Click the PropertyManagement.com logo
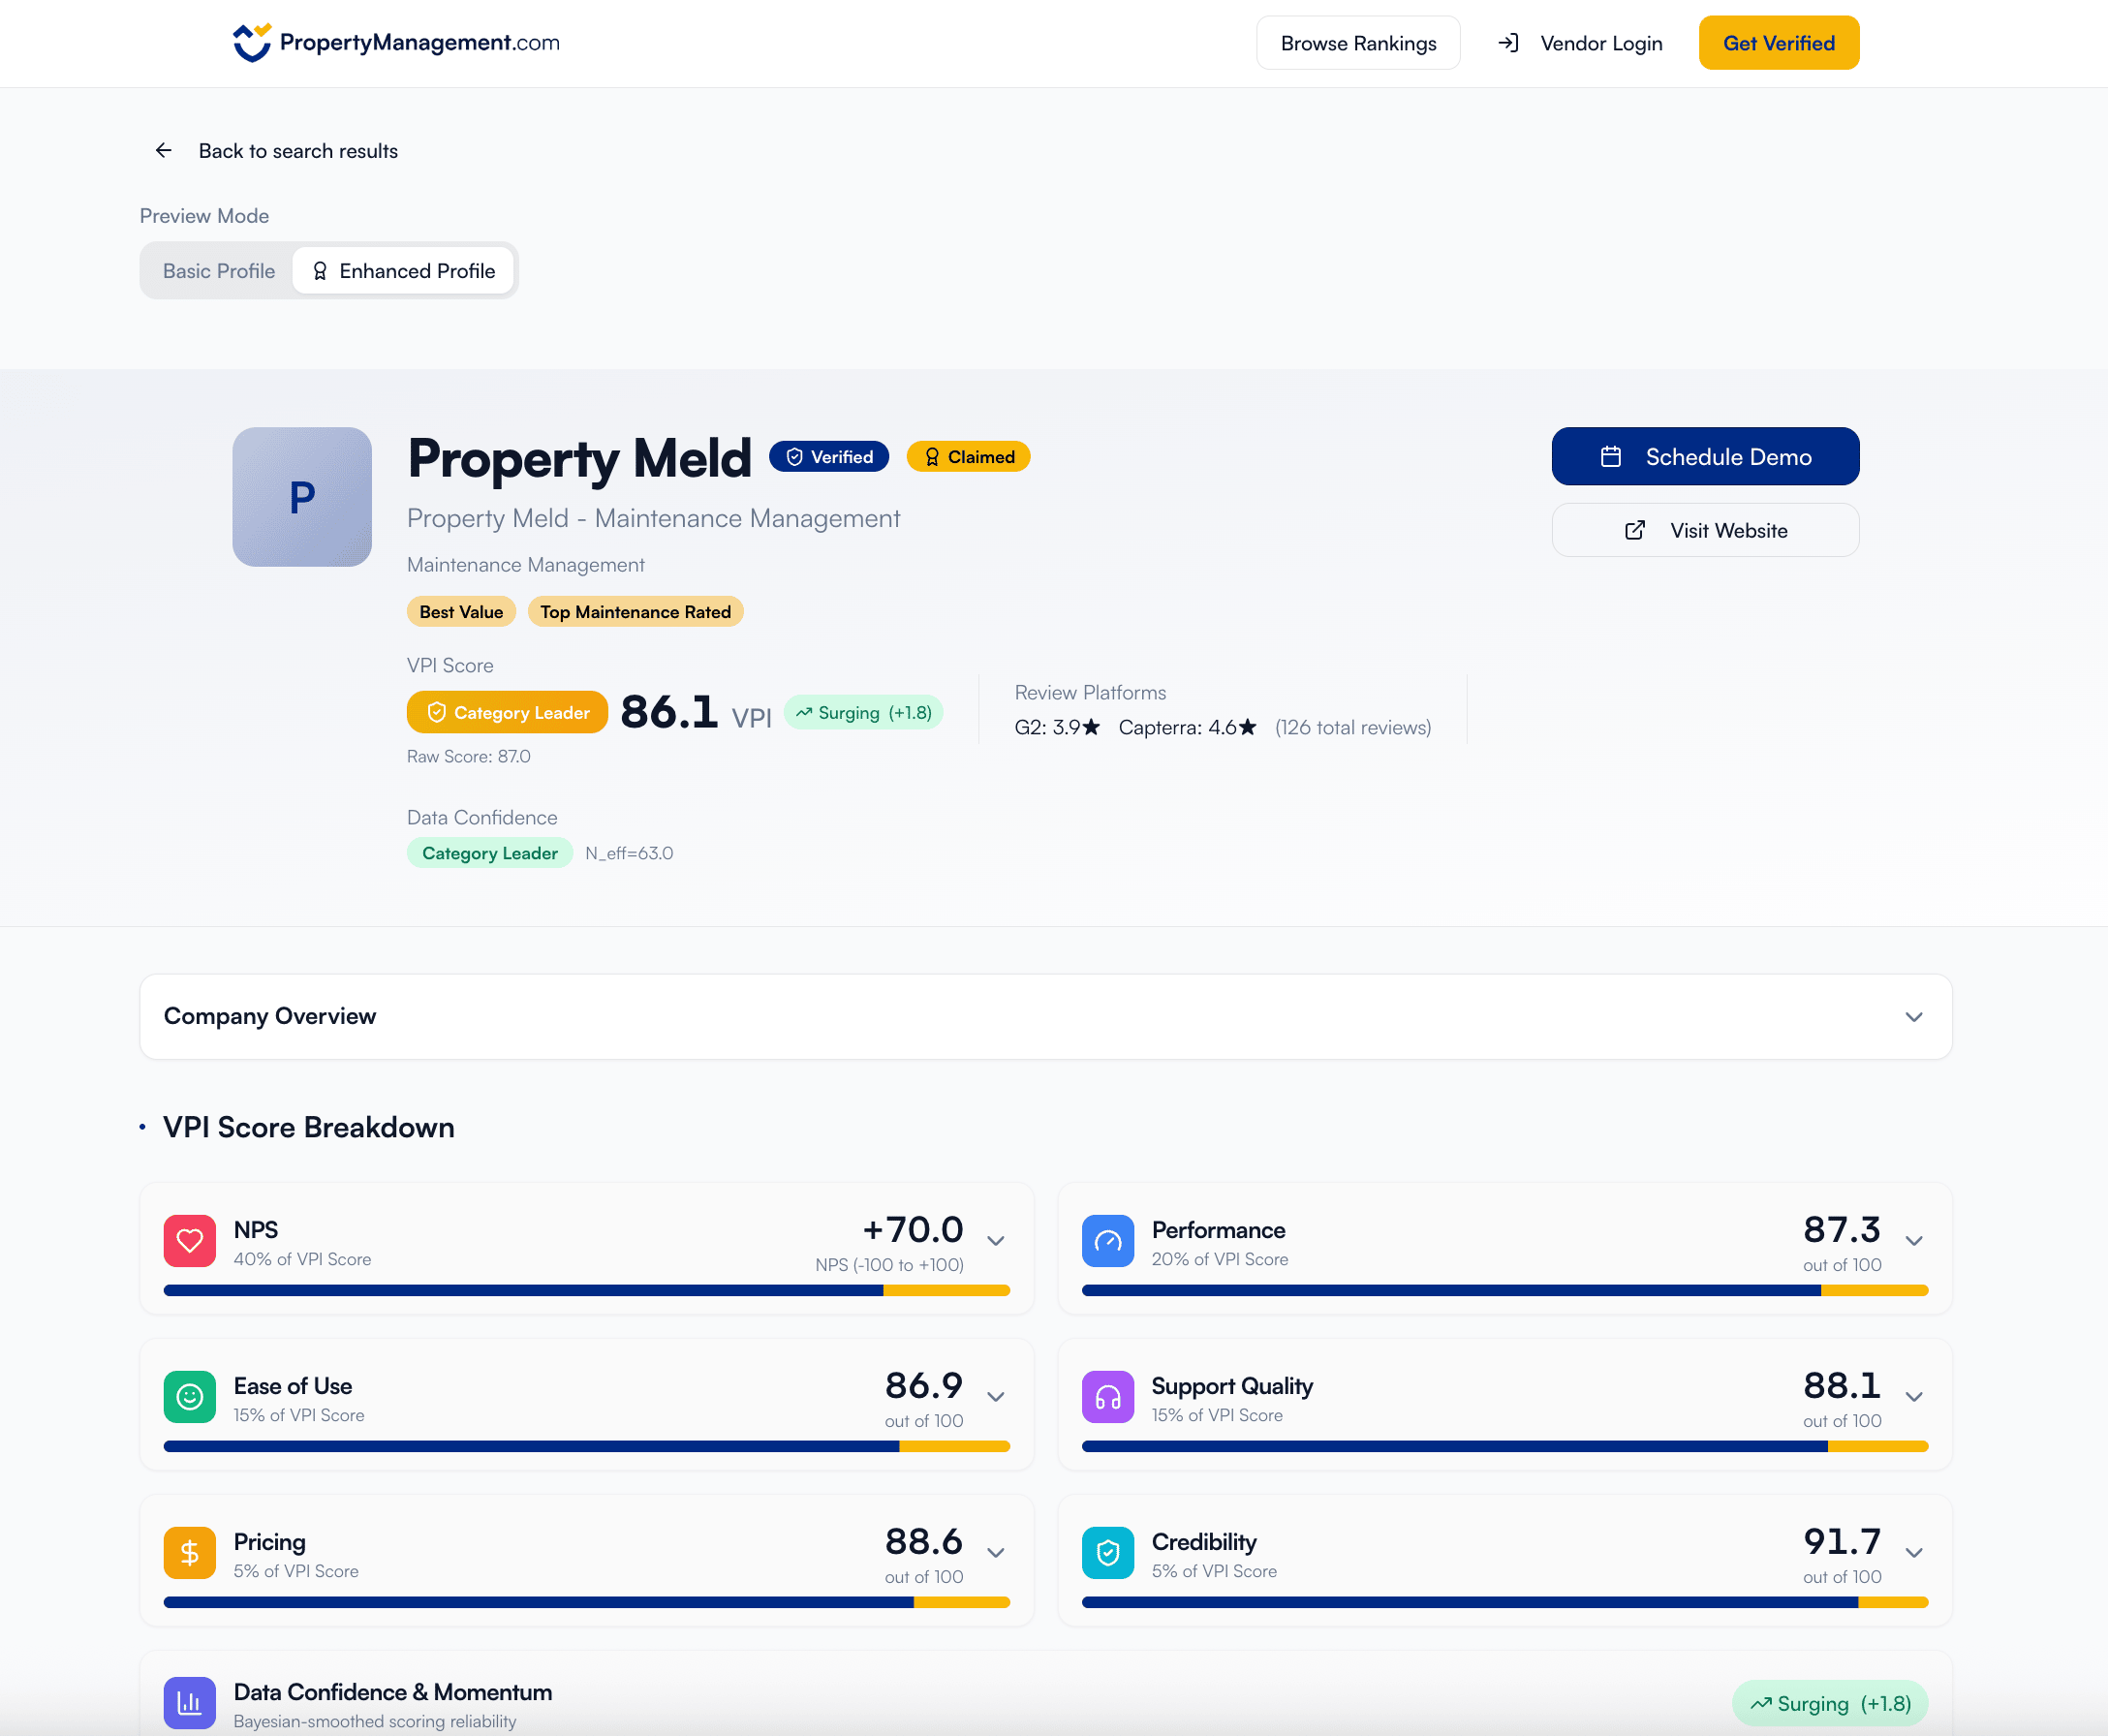Screen dimensions: 2108x1736 (395, 42)
